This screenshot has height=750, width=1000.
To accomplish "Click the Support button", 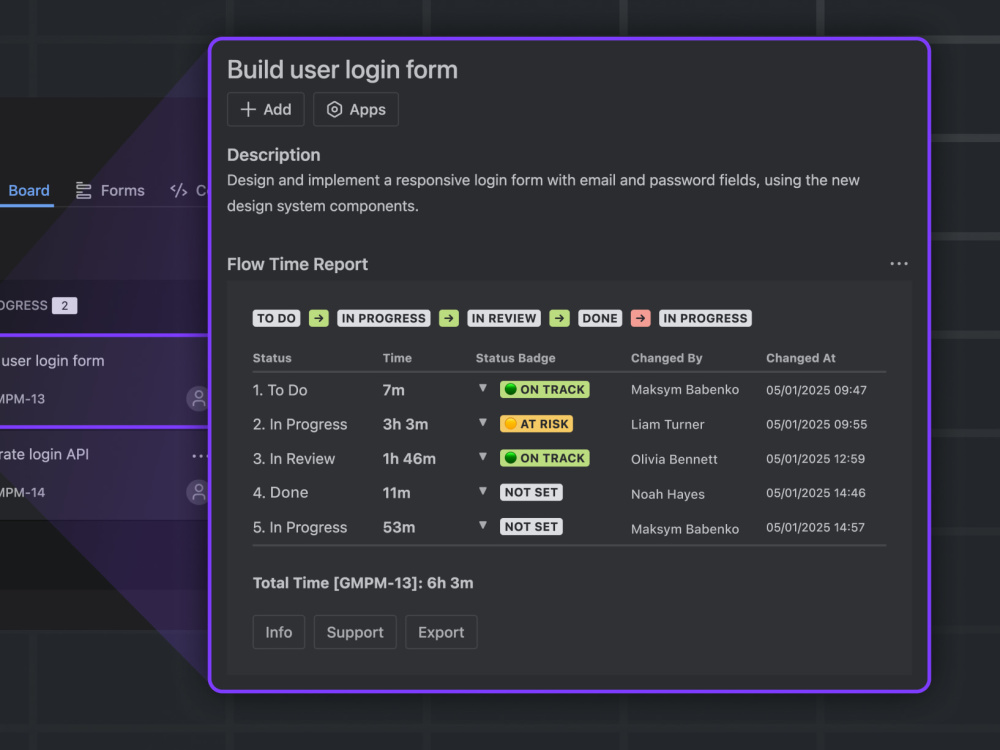I will click(x=355, y=632).
